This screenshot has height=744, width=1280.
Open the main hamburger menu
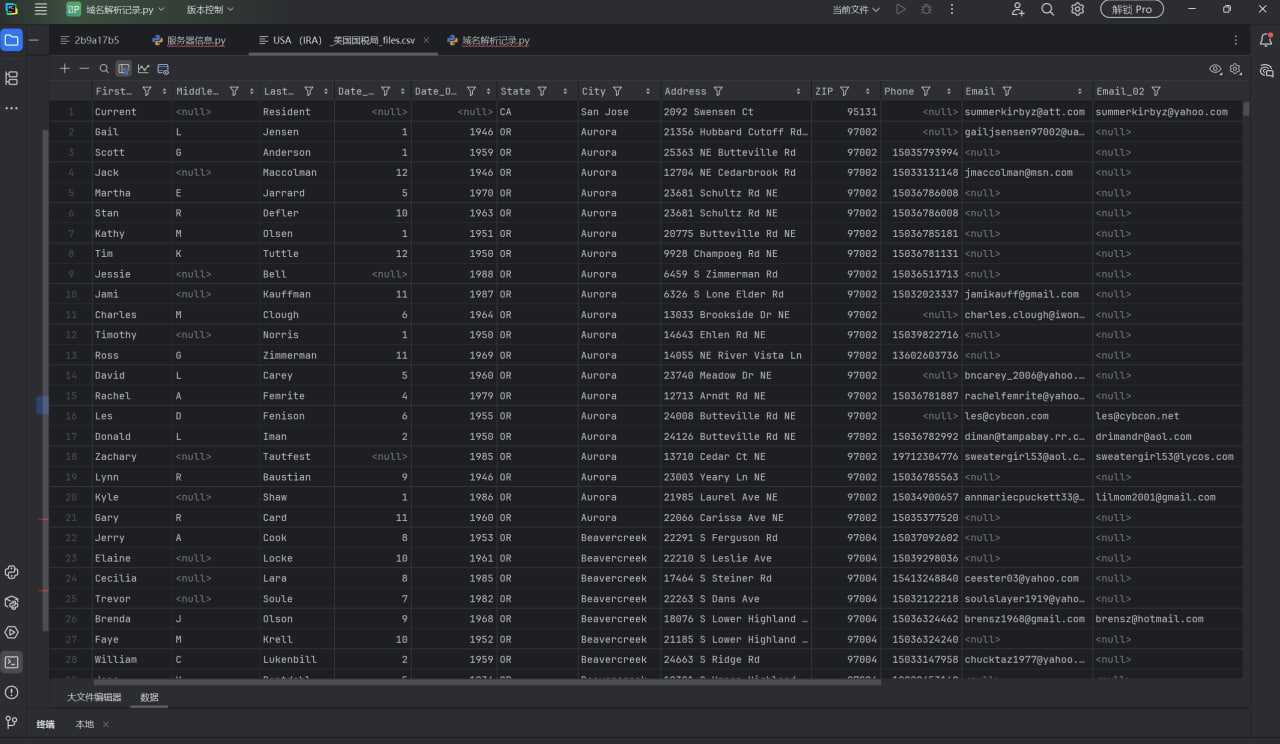coord(40,9)
